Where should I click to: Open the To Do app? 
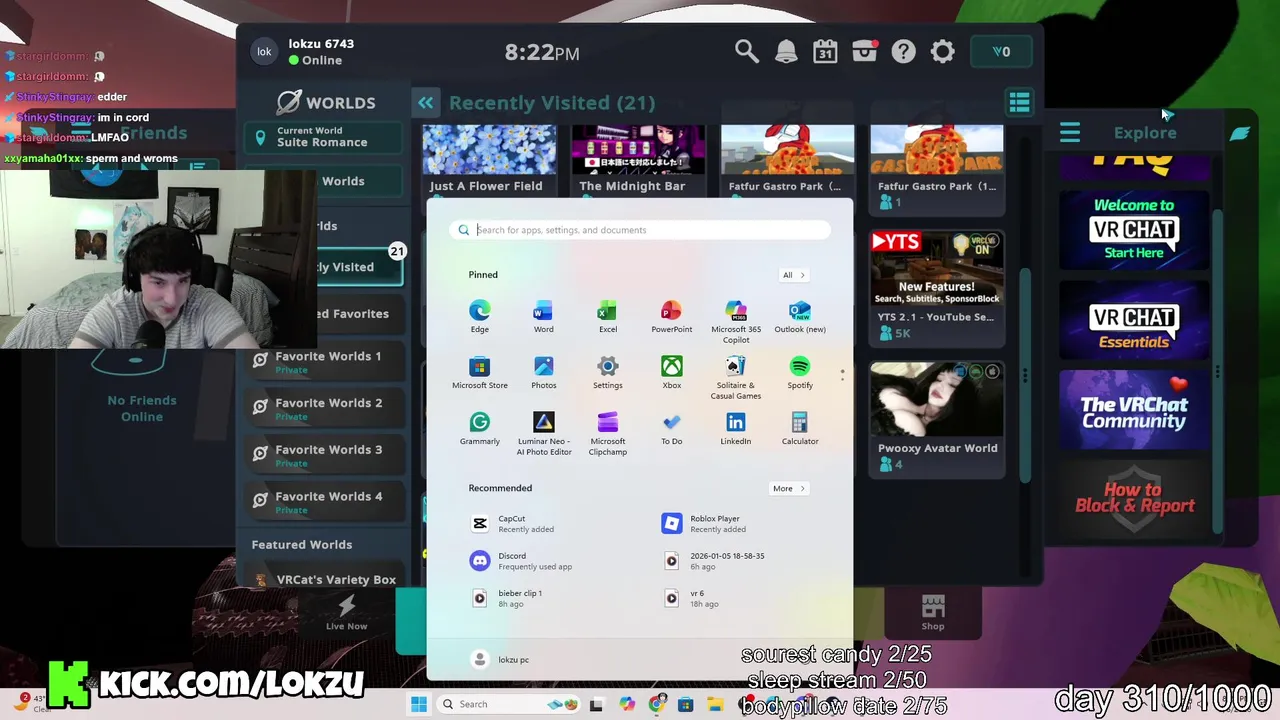pyautogui.click(x=671, y=428)
